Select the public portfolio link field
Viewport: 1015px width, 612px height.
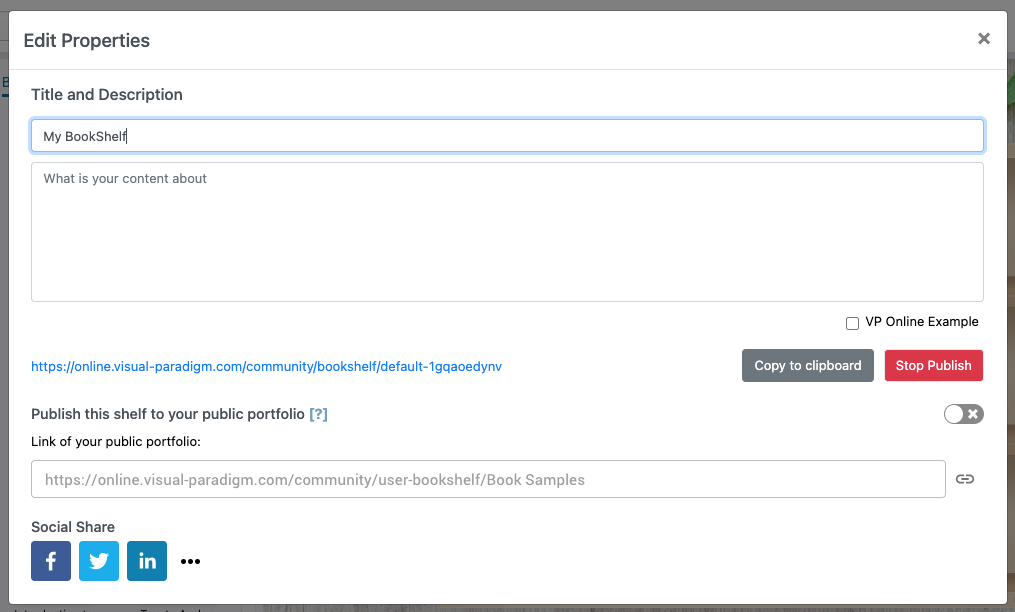coord(488,479)
